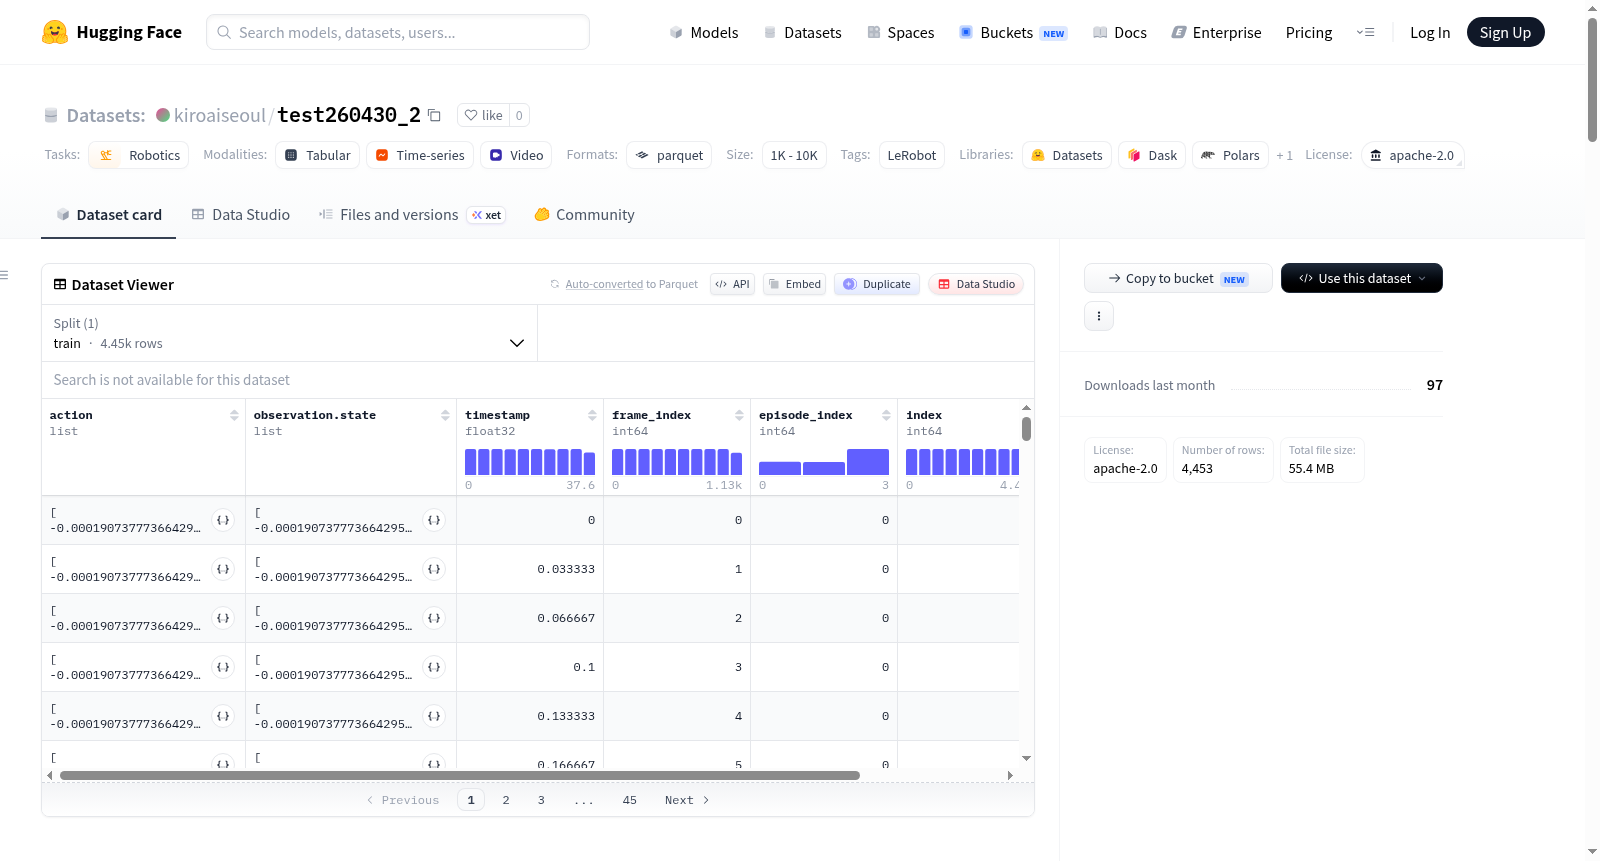Viewport: 1600px width, 861px height.
Task: Open the more navigation menu icon
Action: pyautogui.click(x=1365, y=32)
